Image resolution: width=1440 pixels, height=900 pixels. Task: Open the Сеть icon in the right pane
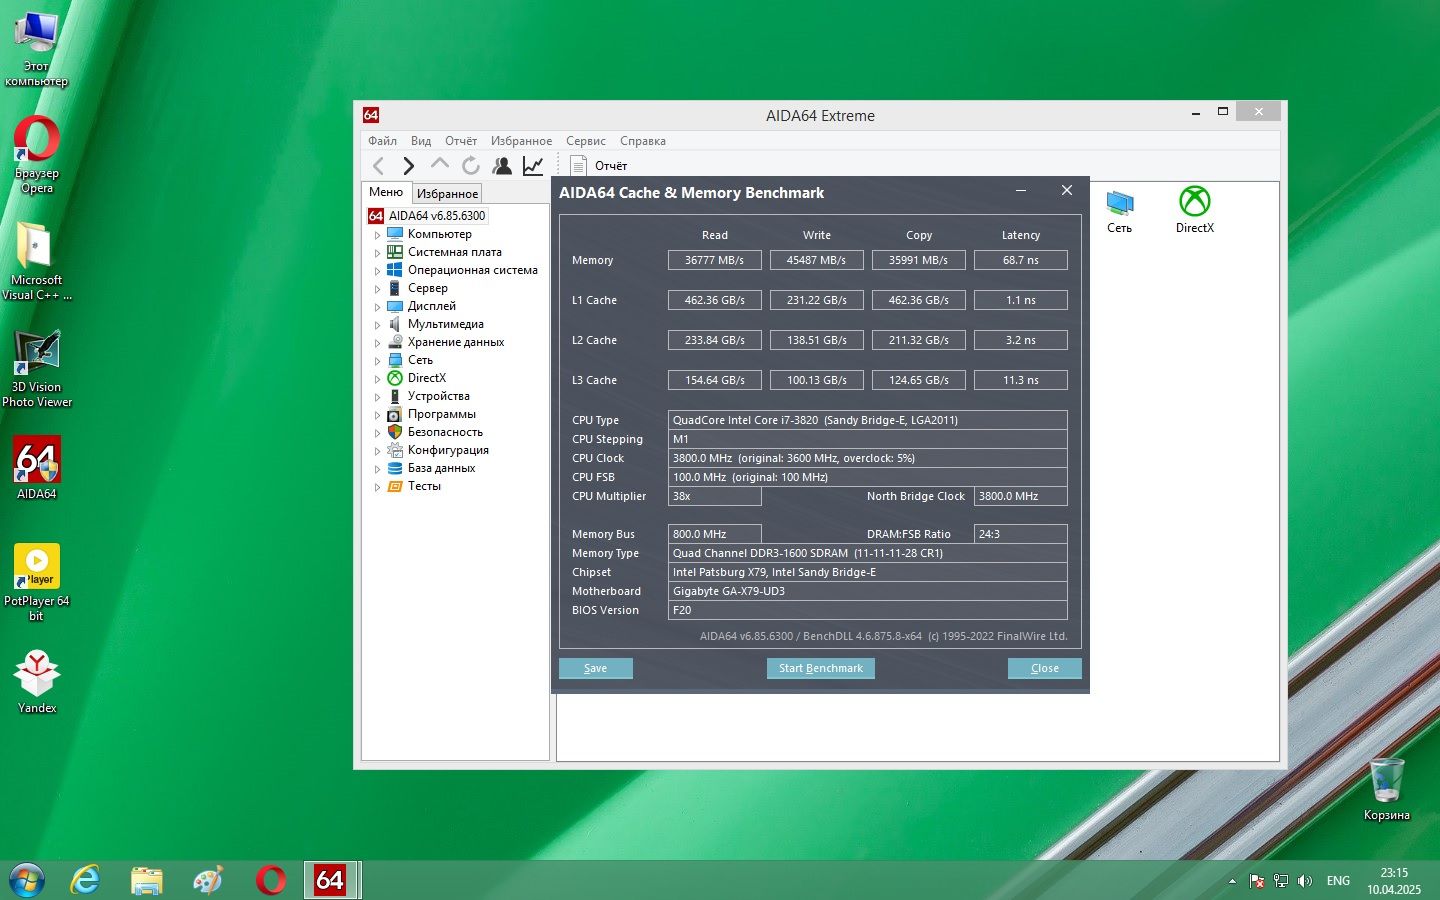click(x=1119, y=210)
